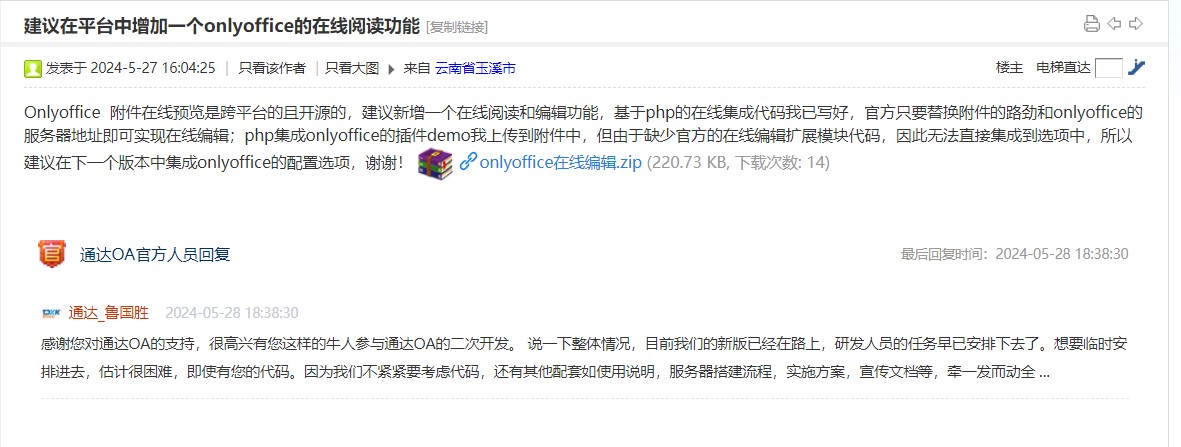Expand the truncated reply via trailing ellipsis
The image size is (1181, 447).
click(1044, 372)
